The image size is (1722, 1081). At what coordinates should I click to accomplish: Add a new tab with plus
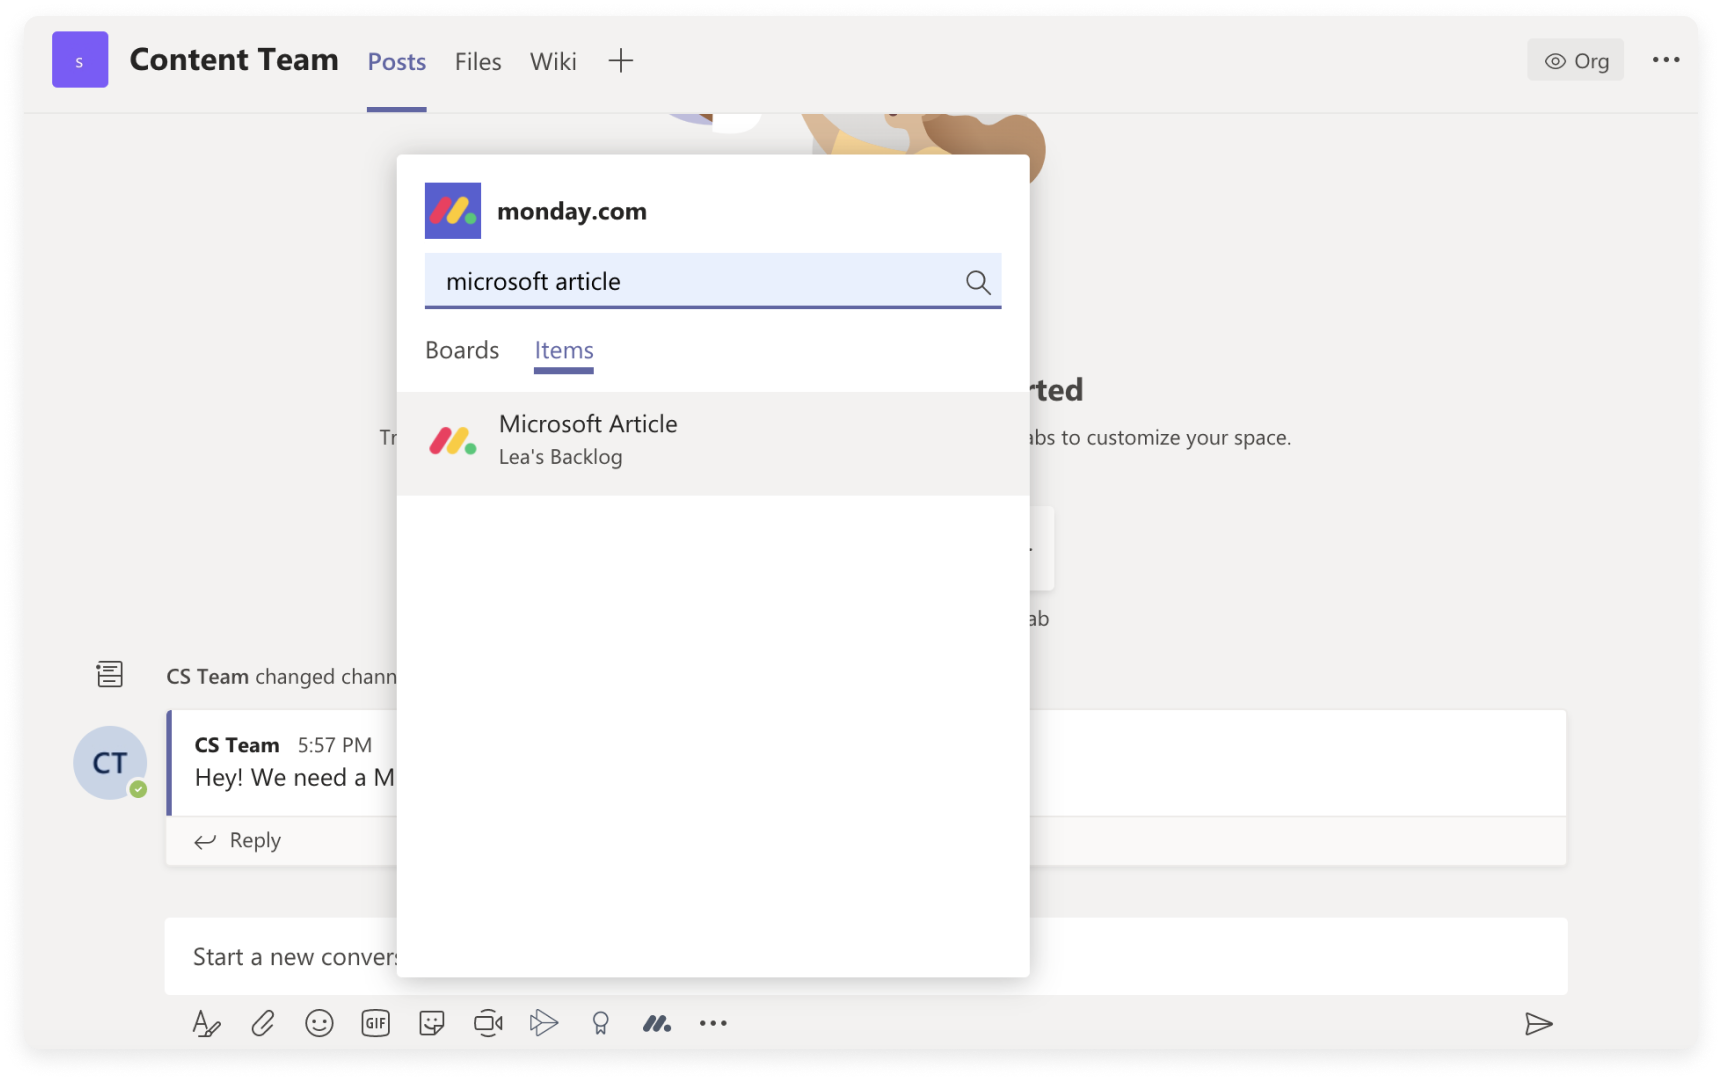[620, 60]
